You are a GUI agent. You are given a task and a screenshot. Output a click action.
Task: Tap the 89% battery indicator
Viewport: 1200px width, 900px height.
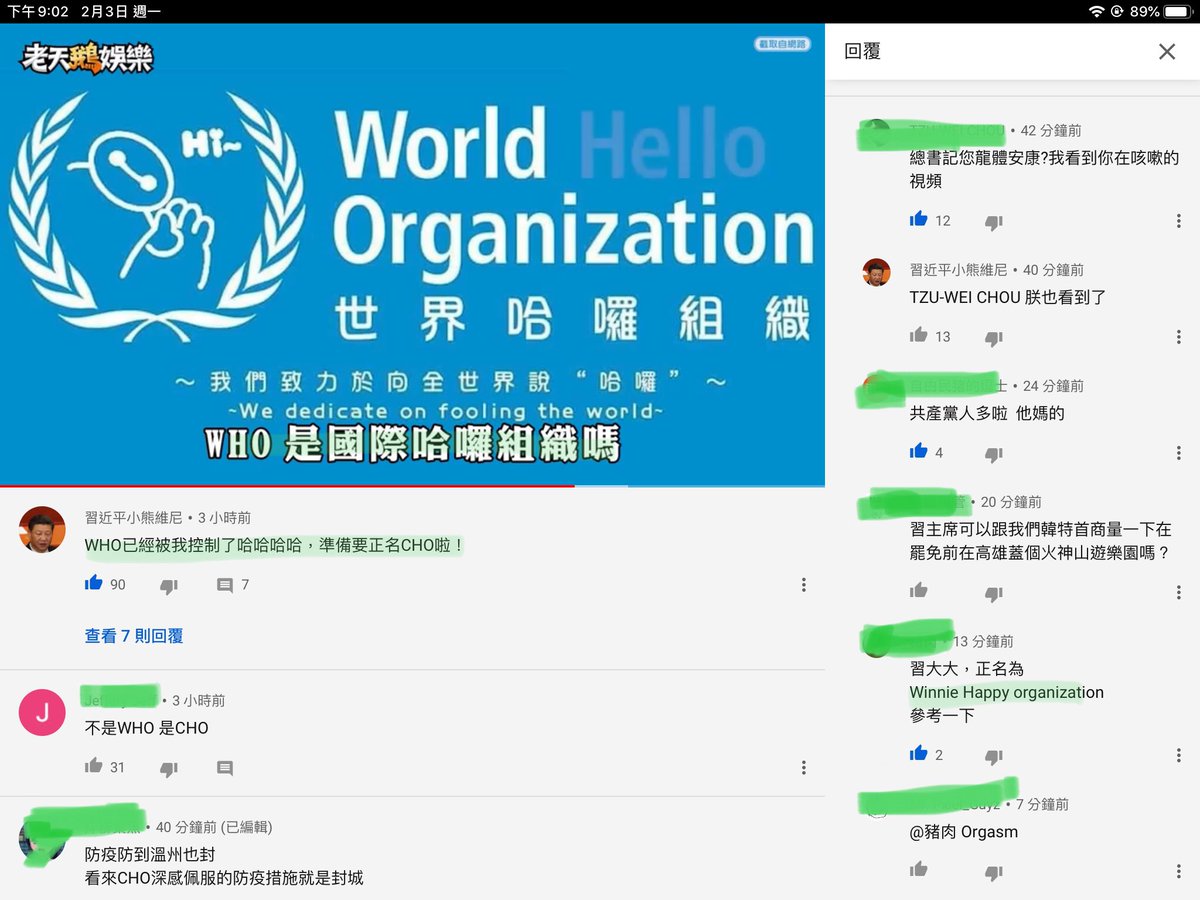[1161, 11]
